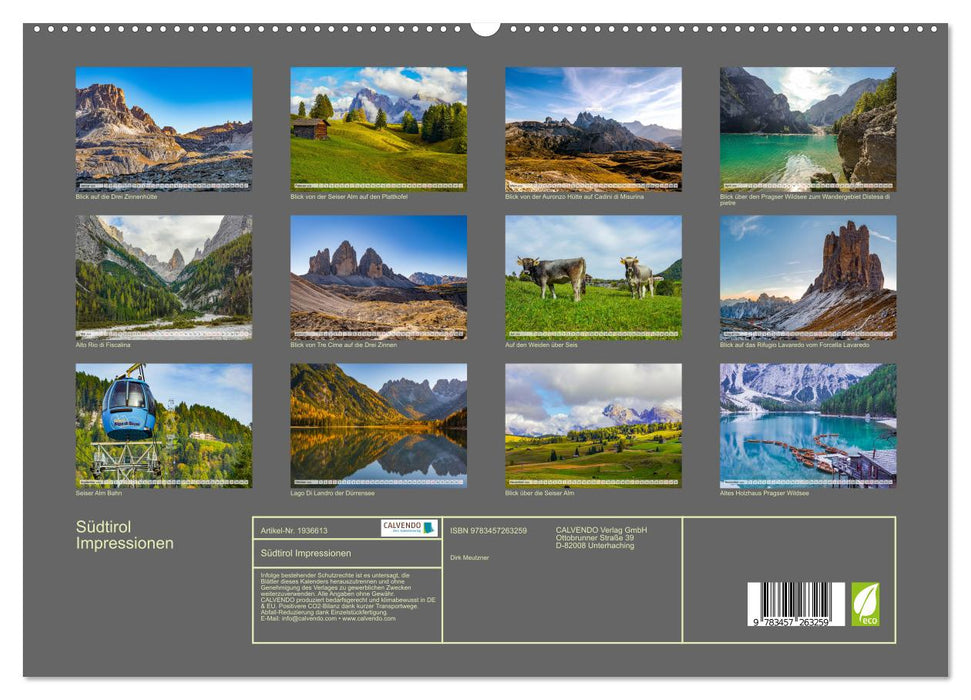Click the CALVENDO publisher logo
Screen dimensions: 971x700
coord(410,528)
